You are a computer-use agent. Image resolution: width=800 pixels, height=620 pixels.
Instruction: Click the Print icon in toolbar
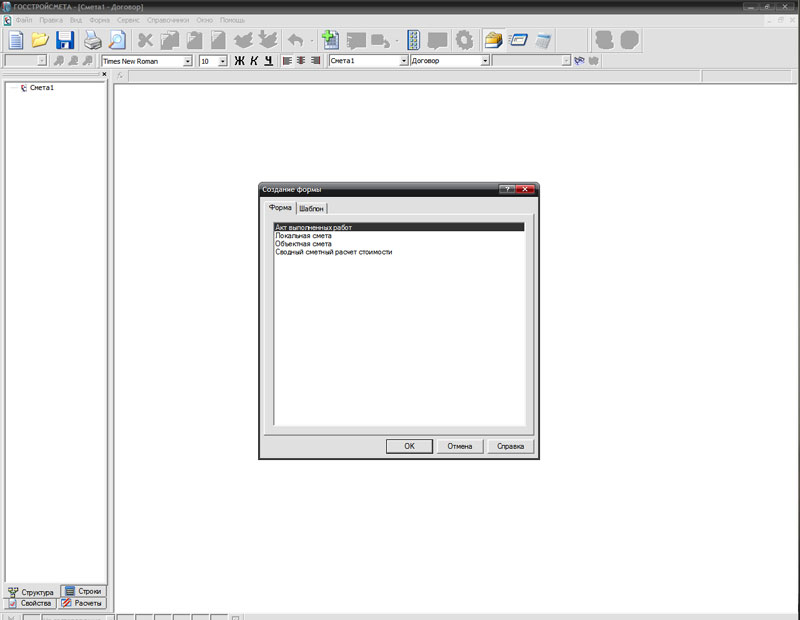click(x=93, y=40)
